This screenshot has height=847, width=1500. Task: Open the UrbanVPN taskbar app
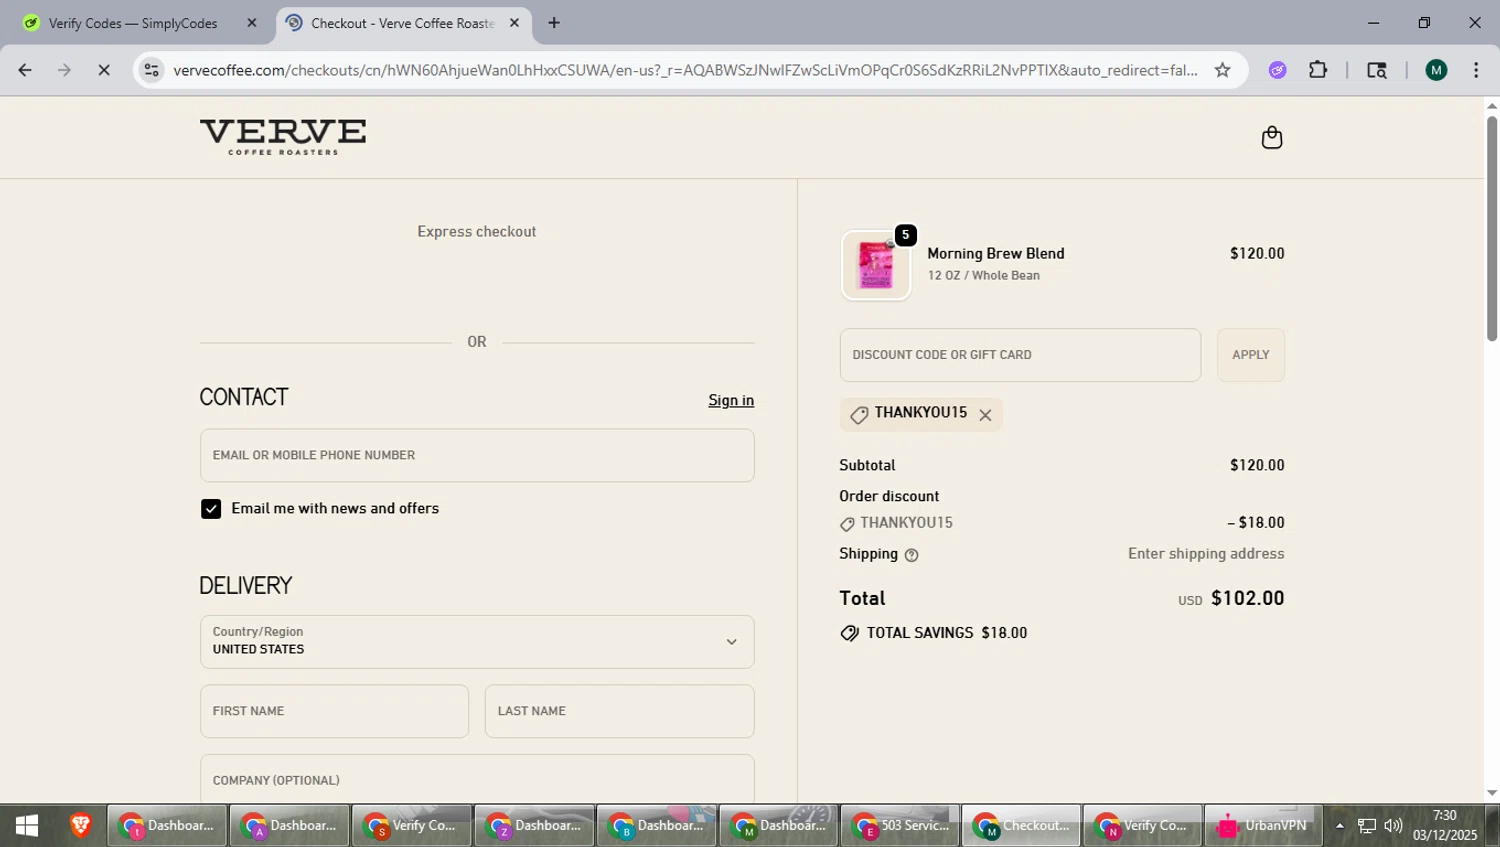click(x=1263, y=826)
